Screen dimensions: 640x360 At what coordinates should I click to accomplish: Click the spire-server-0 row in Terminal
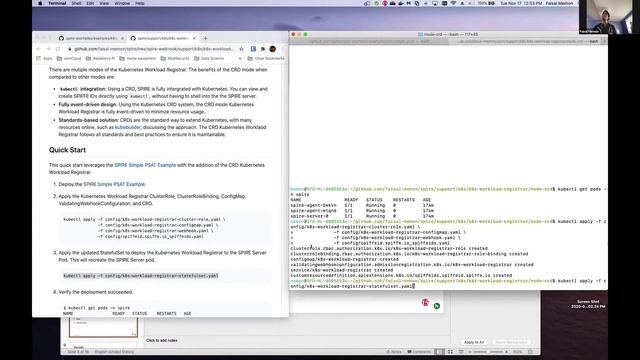[362, 216]
